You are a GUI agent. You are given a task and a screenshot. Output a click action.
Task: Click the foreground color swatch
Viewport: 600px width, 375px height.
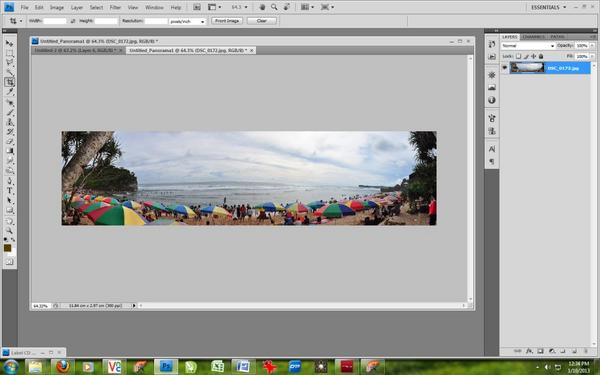8,248
